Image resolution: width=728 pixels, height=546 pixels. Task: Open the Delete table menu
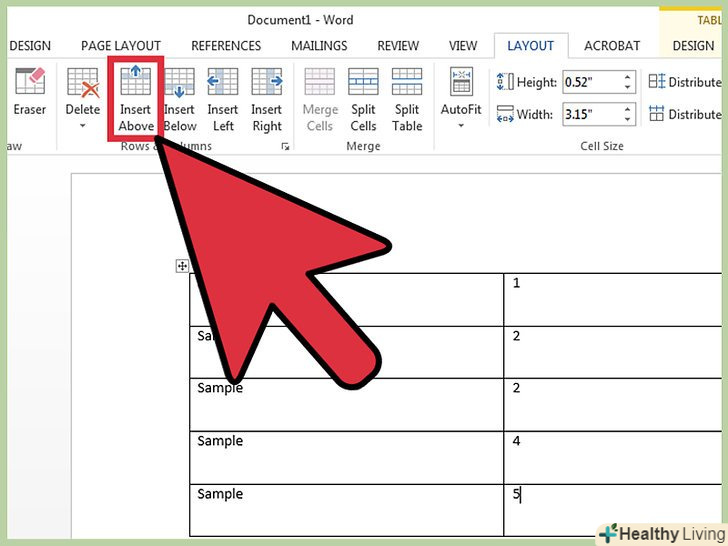coord(83,98)
